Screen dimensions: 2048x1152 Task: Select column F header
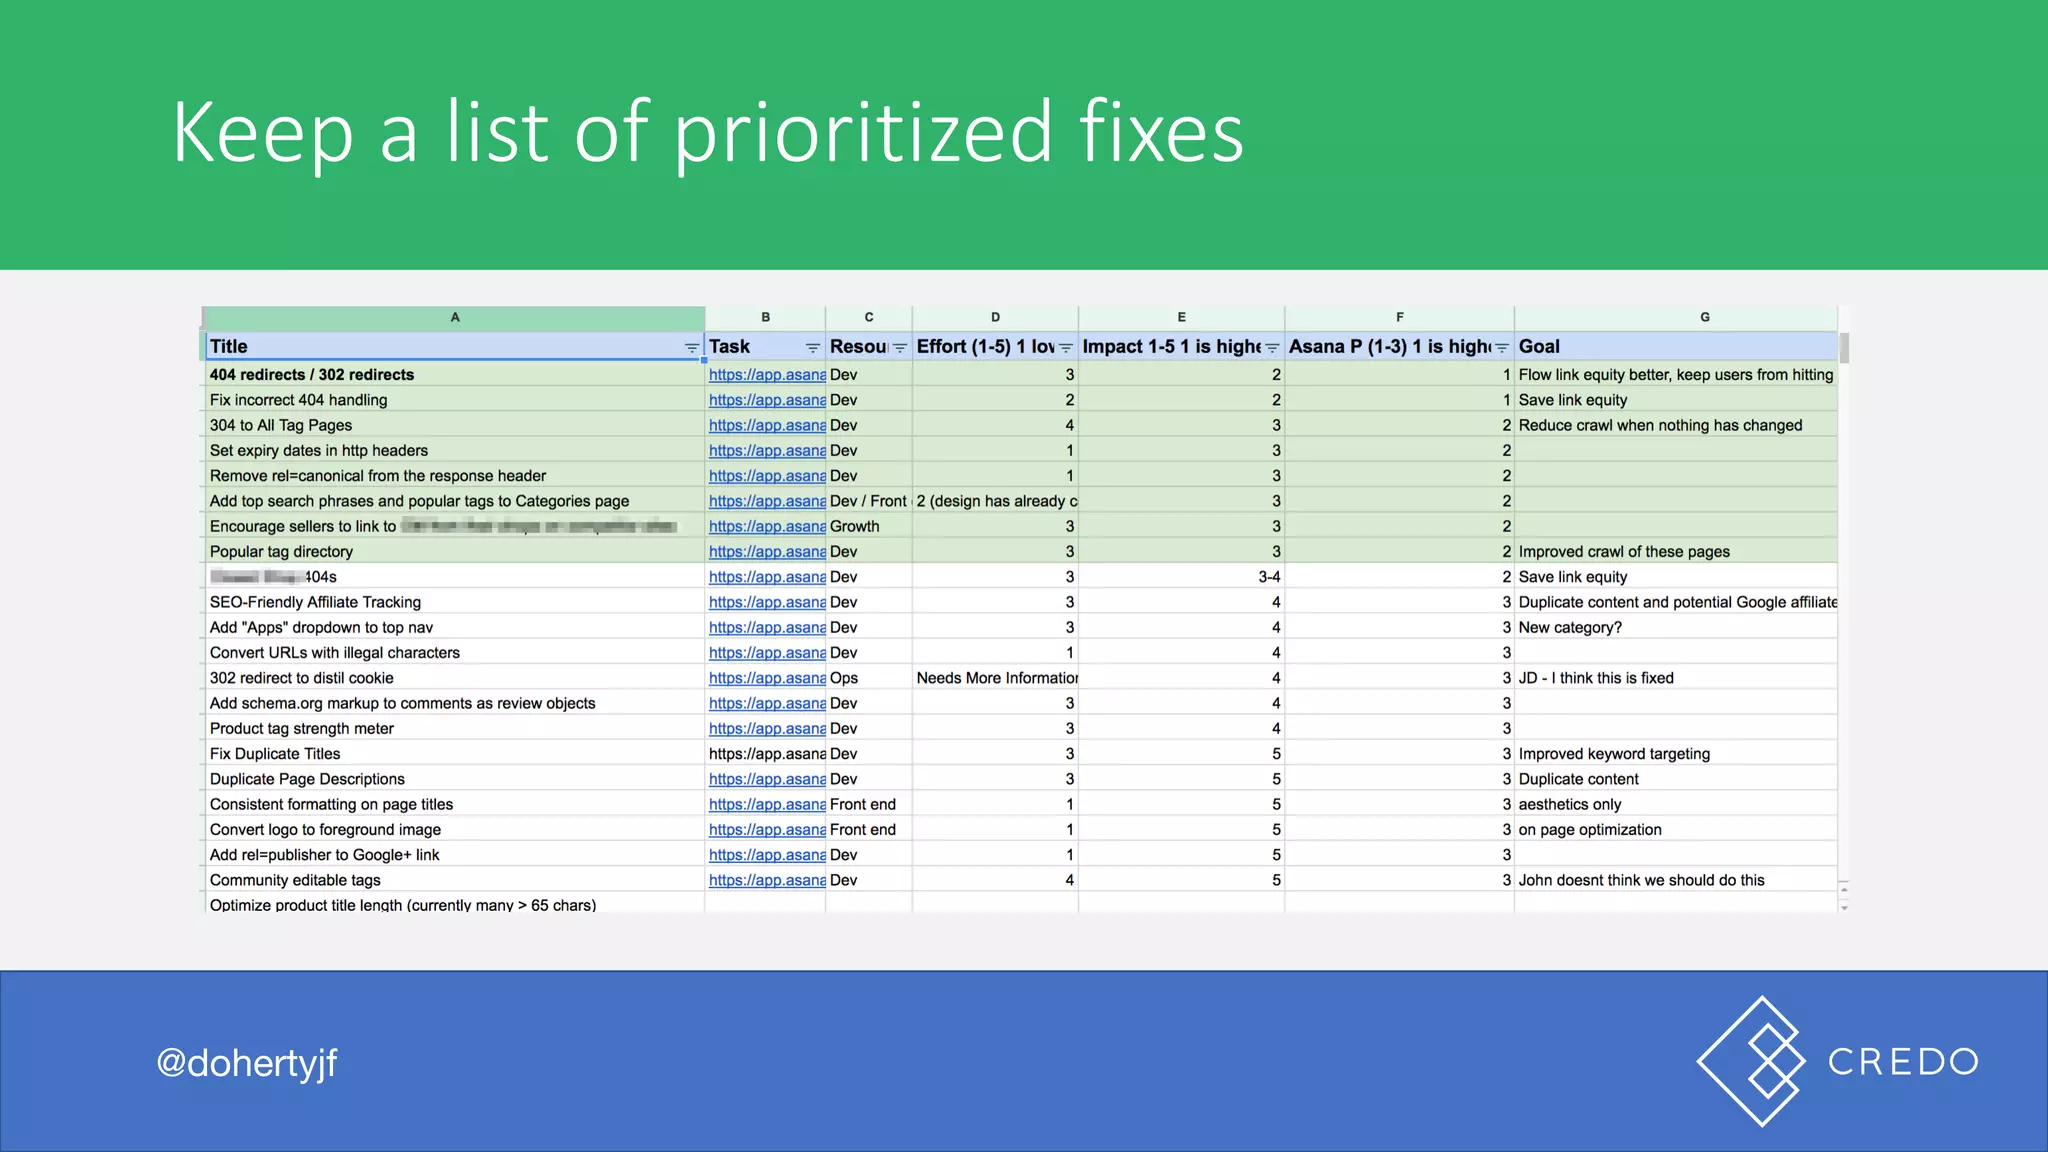coord(1399,318)
